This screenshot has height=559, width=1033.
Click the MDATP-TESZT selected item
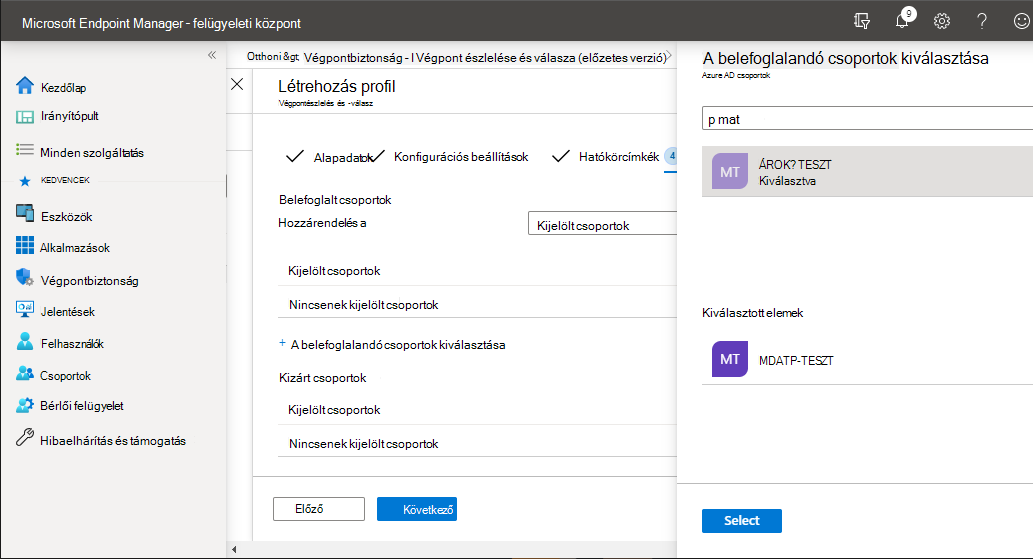tap(867, 359)
